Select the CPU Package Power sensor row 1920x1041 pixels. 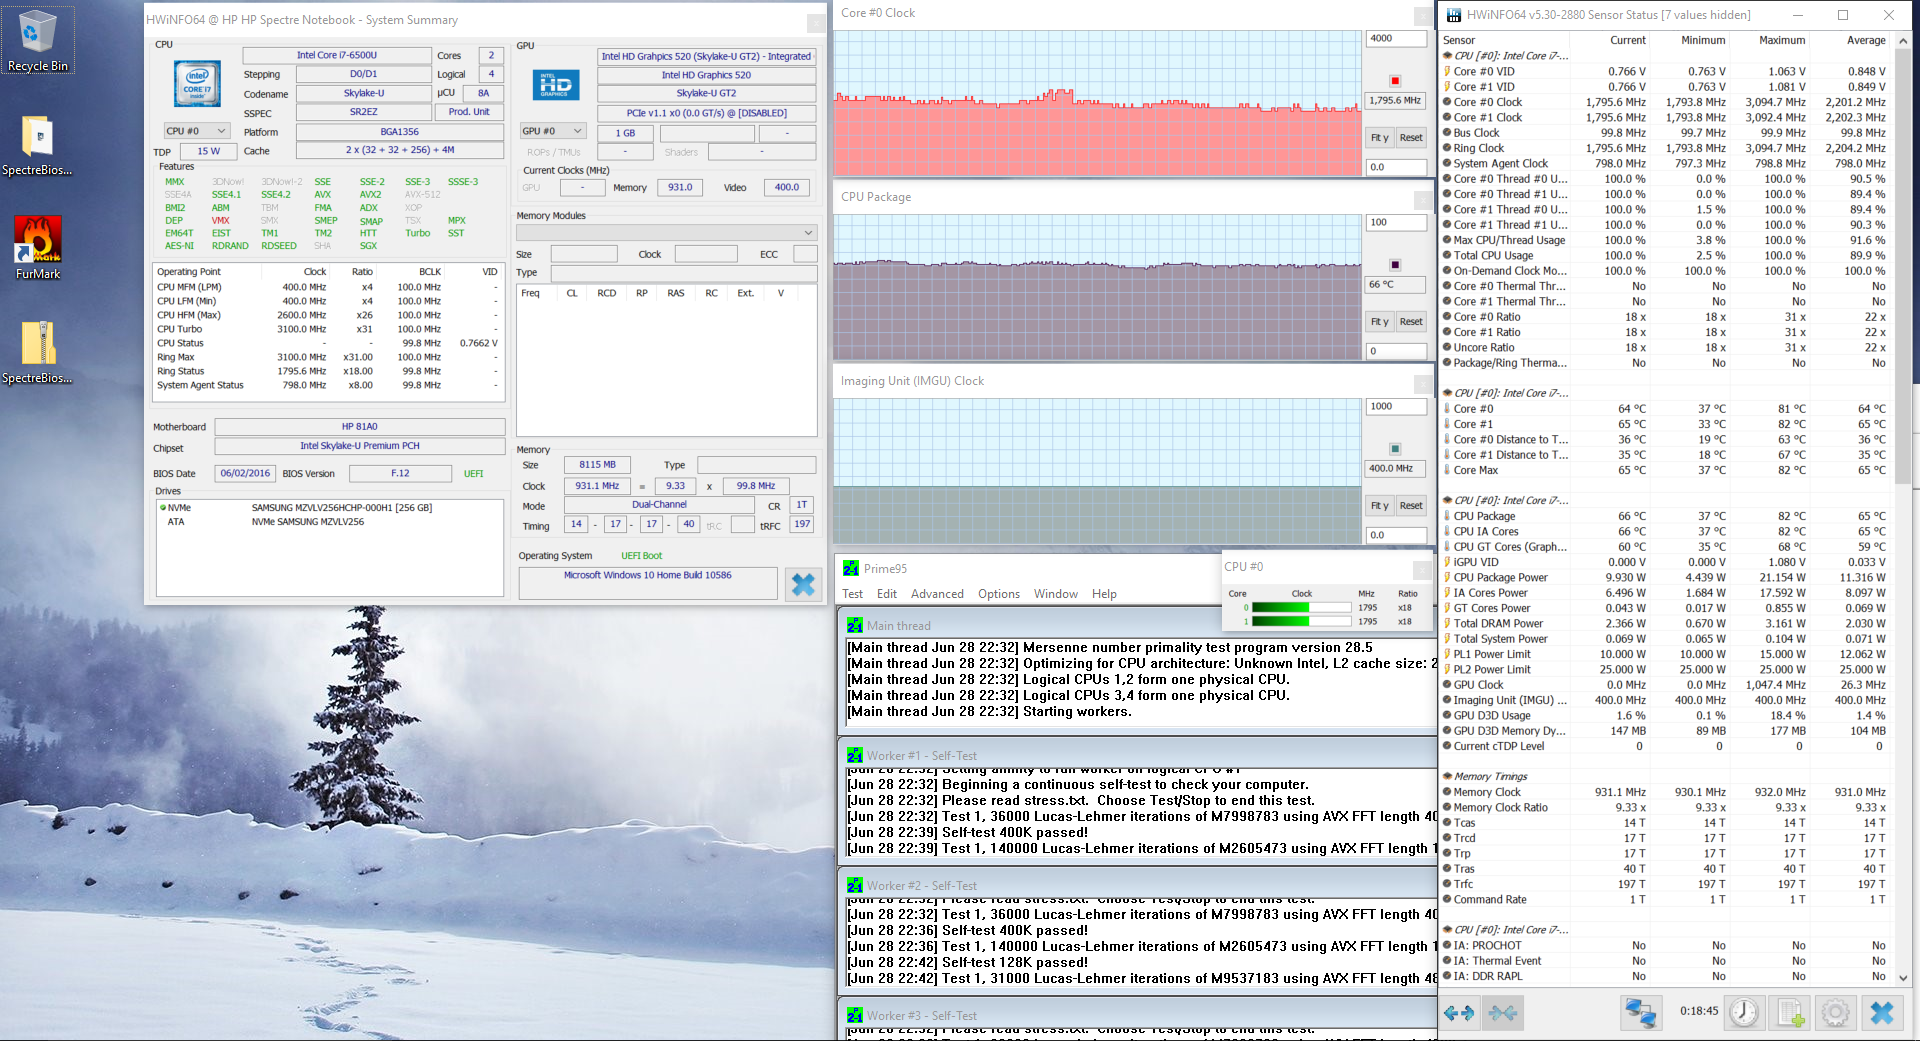tap(1665, 578)
